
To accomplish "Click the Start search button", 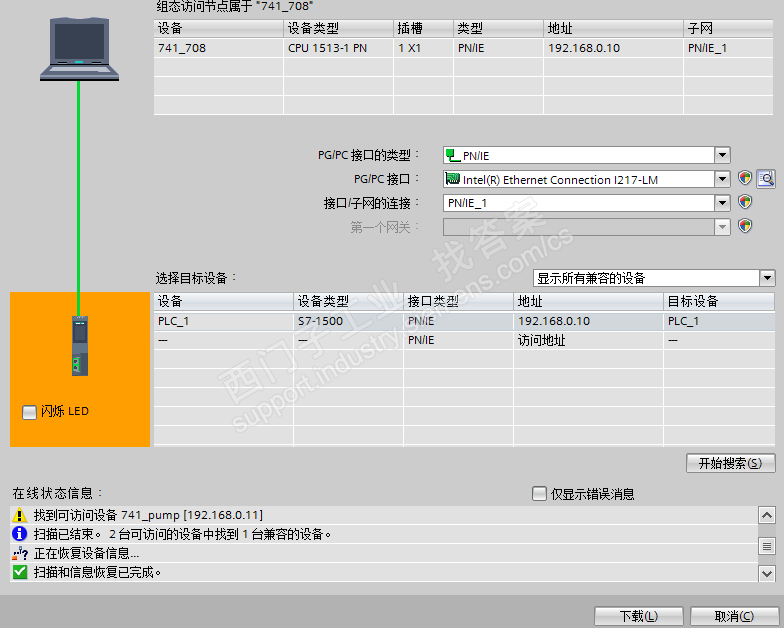I will (x=730, y=463).
